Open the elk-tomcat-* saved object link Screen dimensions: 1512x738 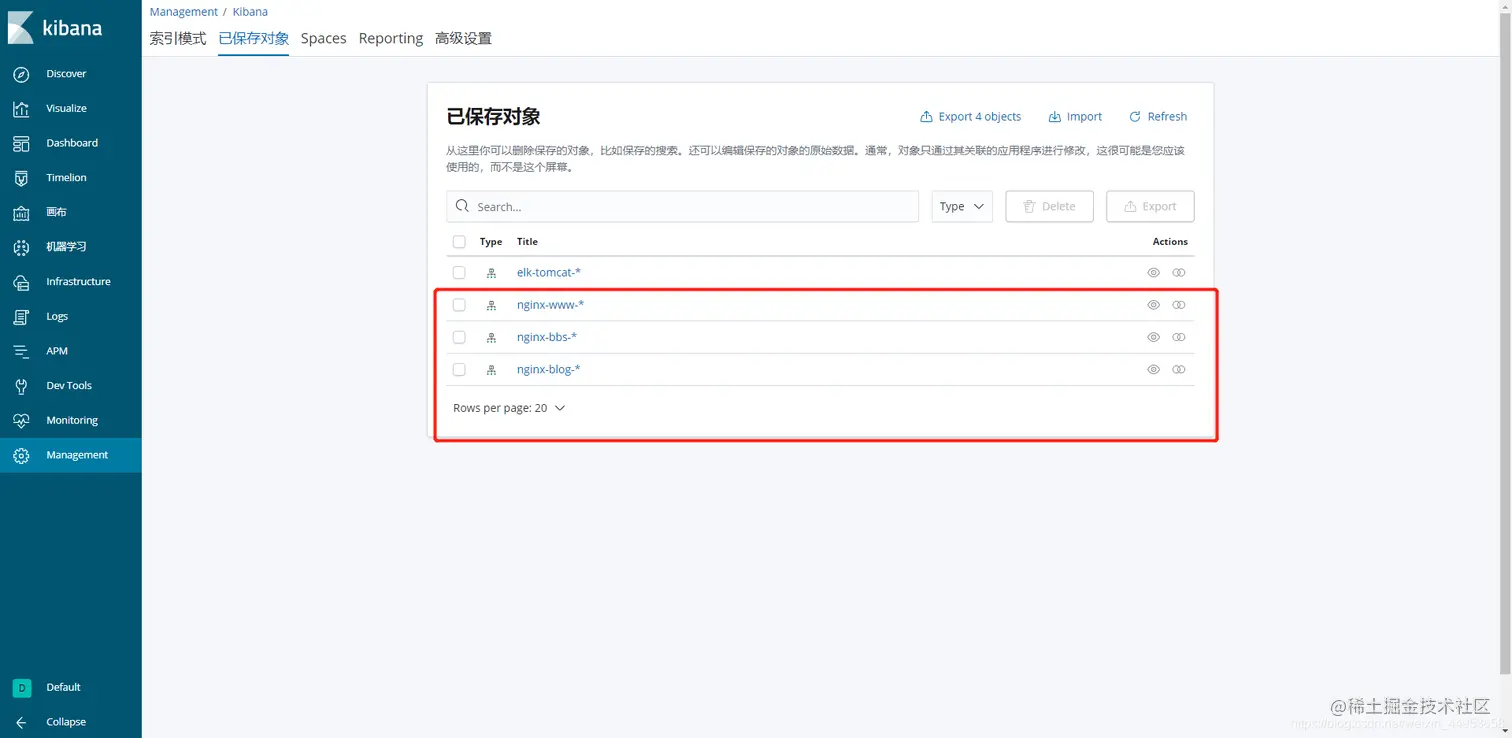click(549, 272)
